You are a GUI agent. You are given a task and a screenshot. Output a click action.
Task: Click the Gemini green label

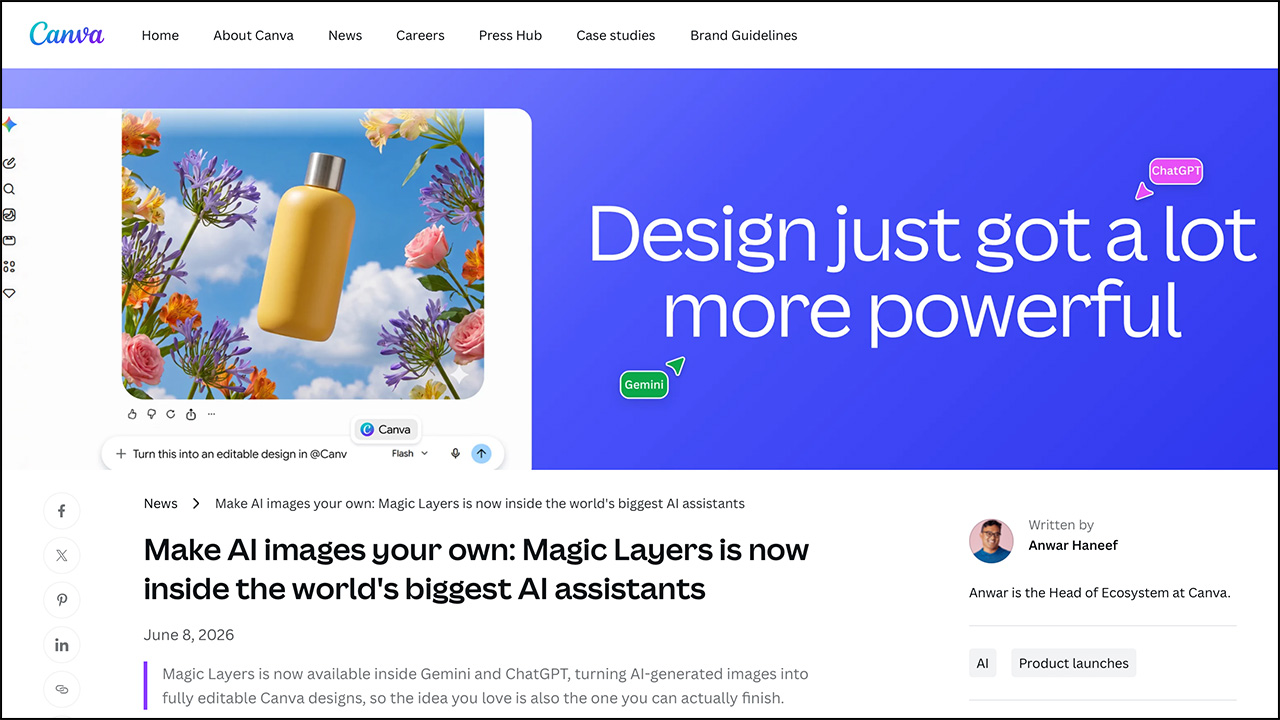point(644,385)
